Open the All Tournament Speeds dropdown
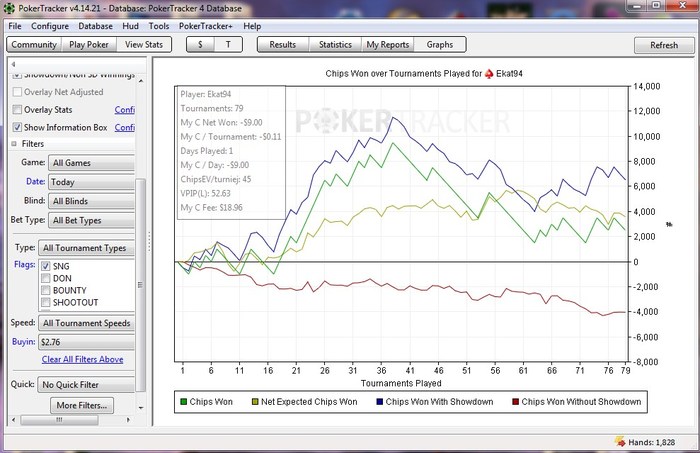Screen dimensions: 700x453 pyautogui.click(x=87, y=323)
